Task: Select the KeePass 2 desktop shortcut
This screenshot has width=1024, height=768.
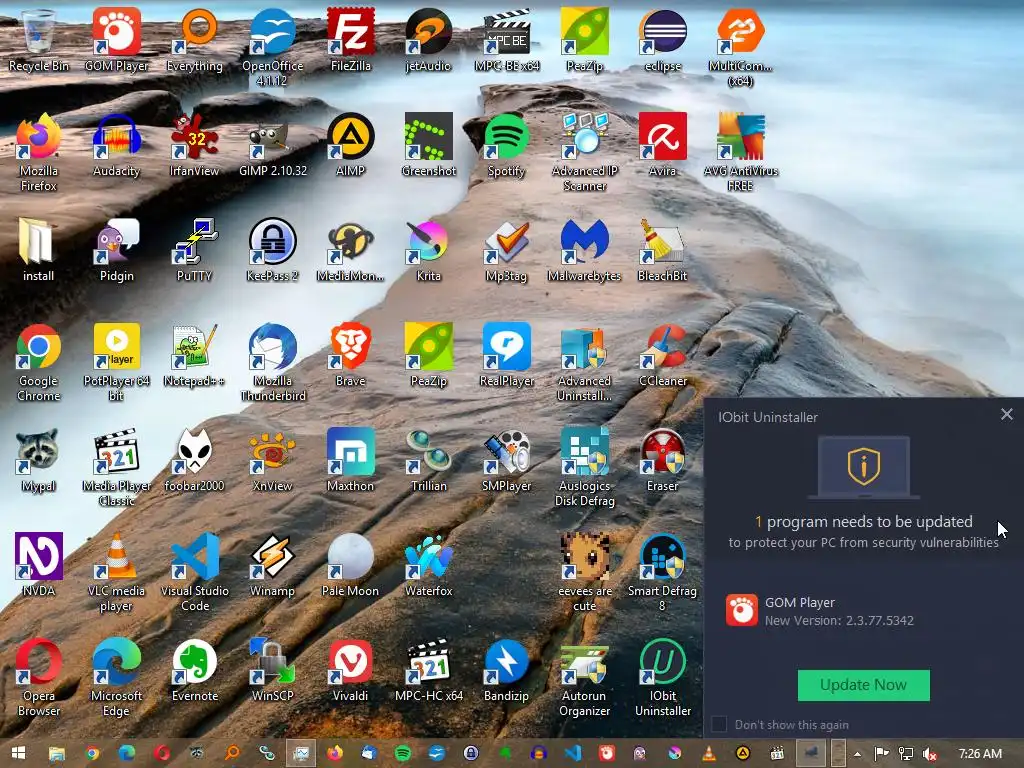Action: (272, 250)
